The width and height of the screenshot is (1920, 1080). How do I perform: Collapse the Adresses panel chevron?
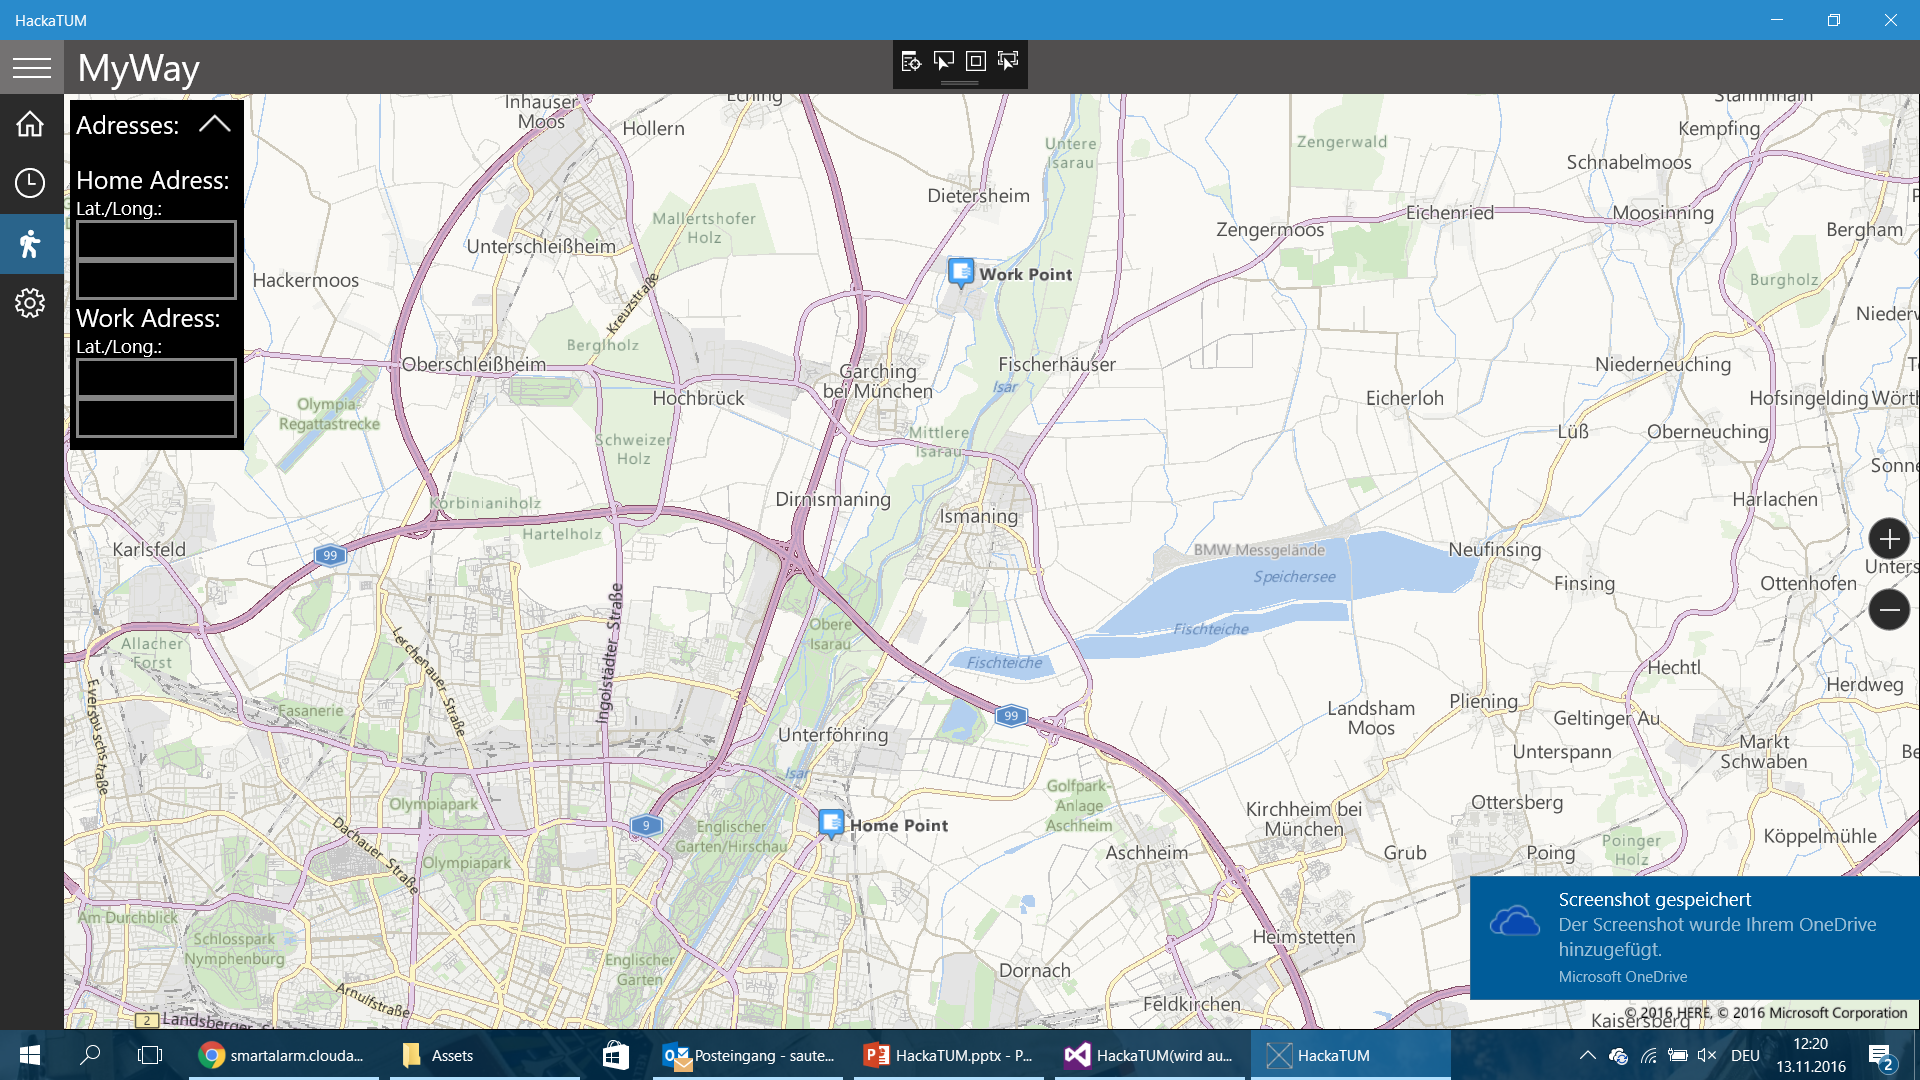pos(214,124)
